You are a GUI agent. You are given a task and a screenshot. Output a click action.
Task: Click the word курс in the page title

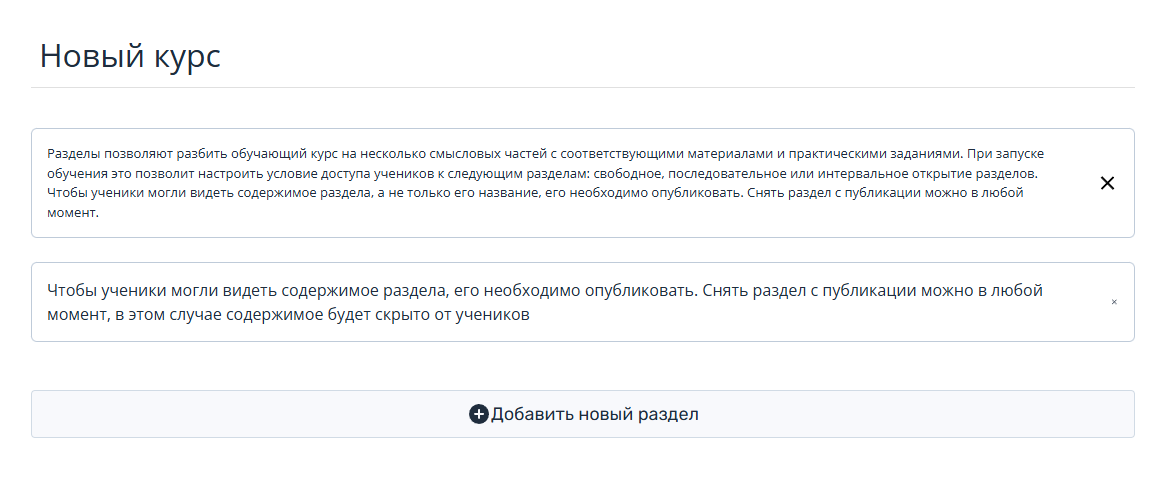pyautogui.click(x=188, y=56)
